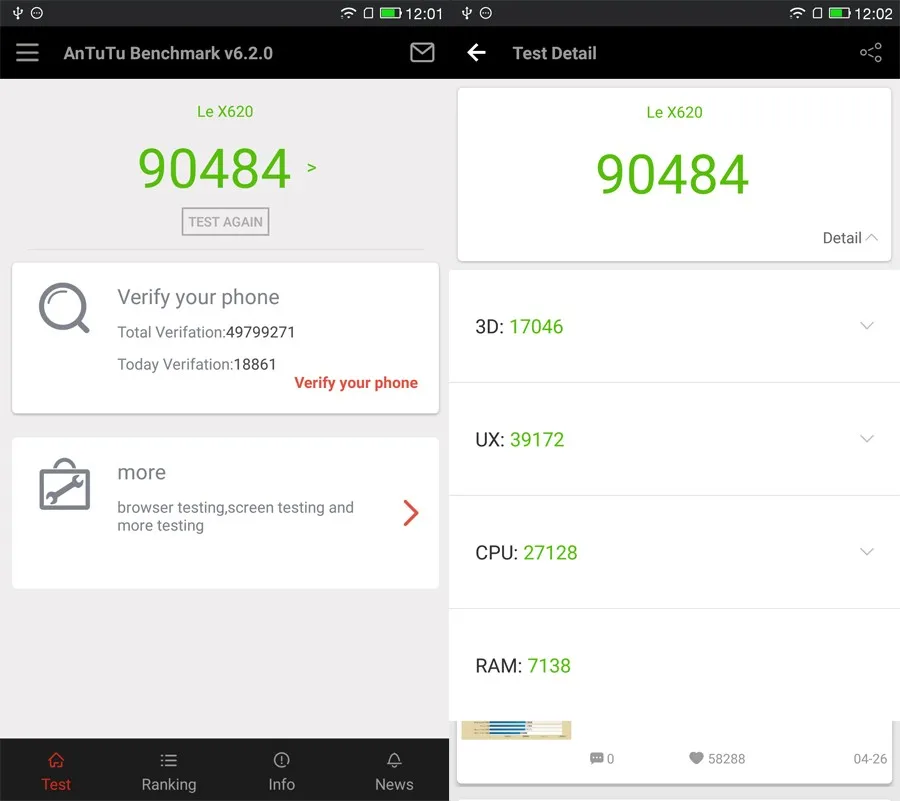This screenshot has height=801, width=900.
Task: Go back with the Test Detail arrow
Action: coord(476,53)
